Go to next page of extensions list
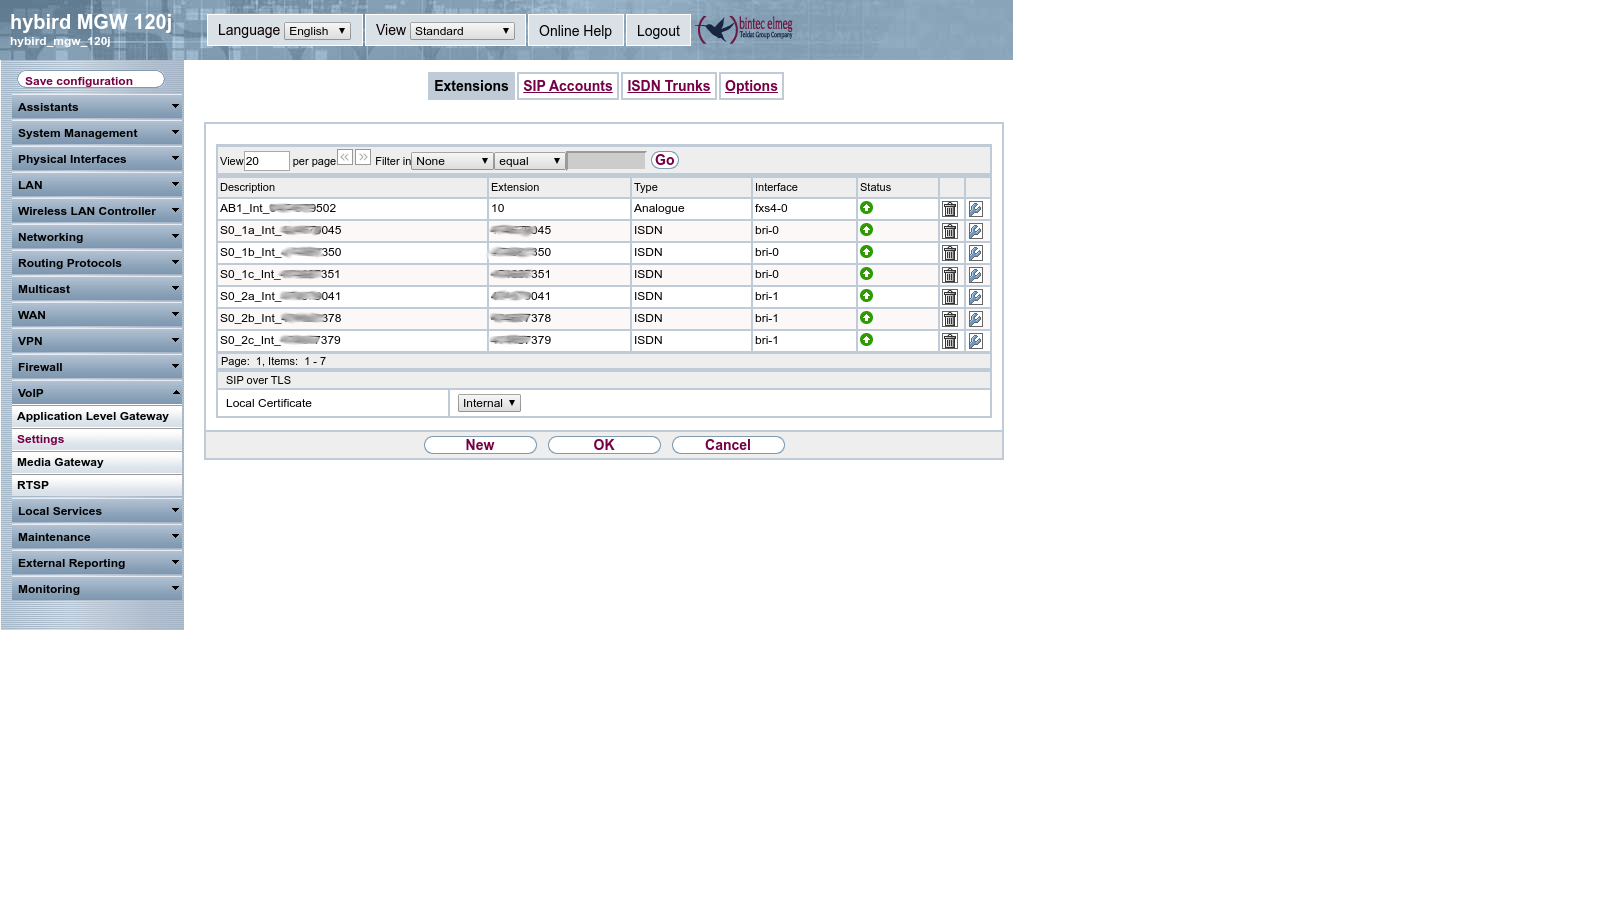Image resolution: width=1598 pixels, height=898 pixels. coord(363,157)
